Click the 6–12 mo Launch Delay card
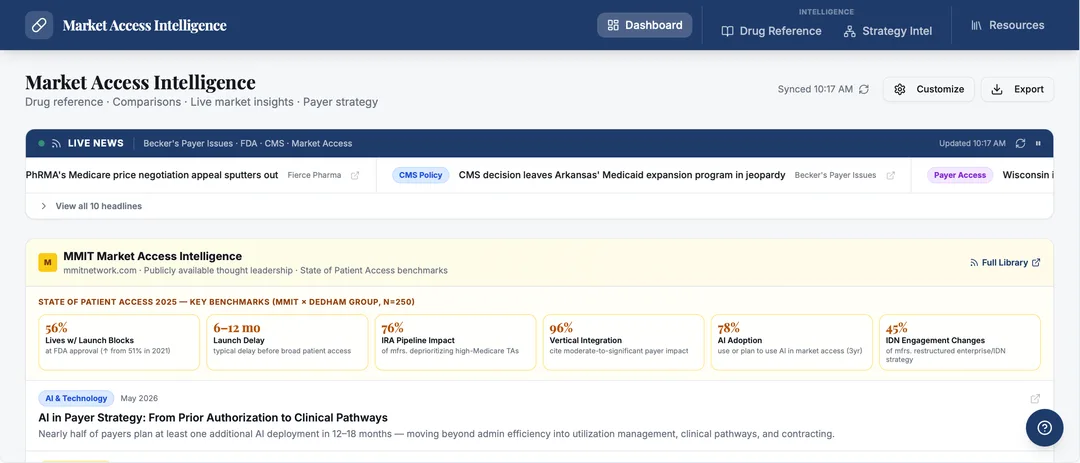Screen dimensions: 1080x463 click(x=287, y=342)
